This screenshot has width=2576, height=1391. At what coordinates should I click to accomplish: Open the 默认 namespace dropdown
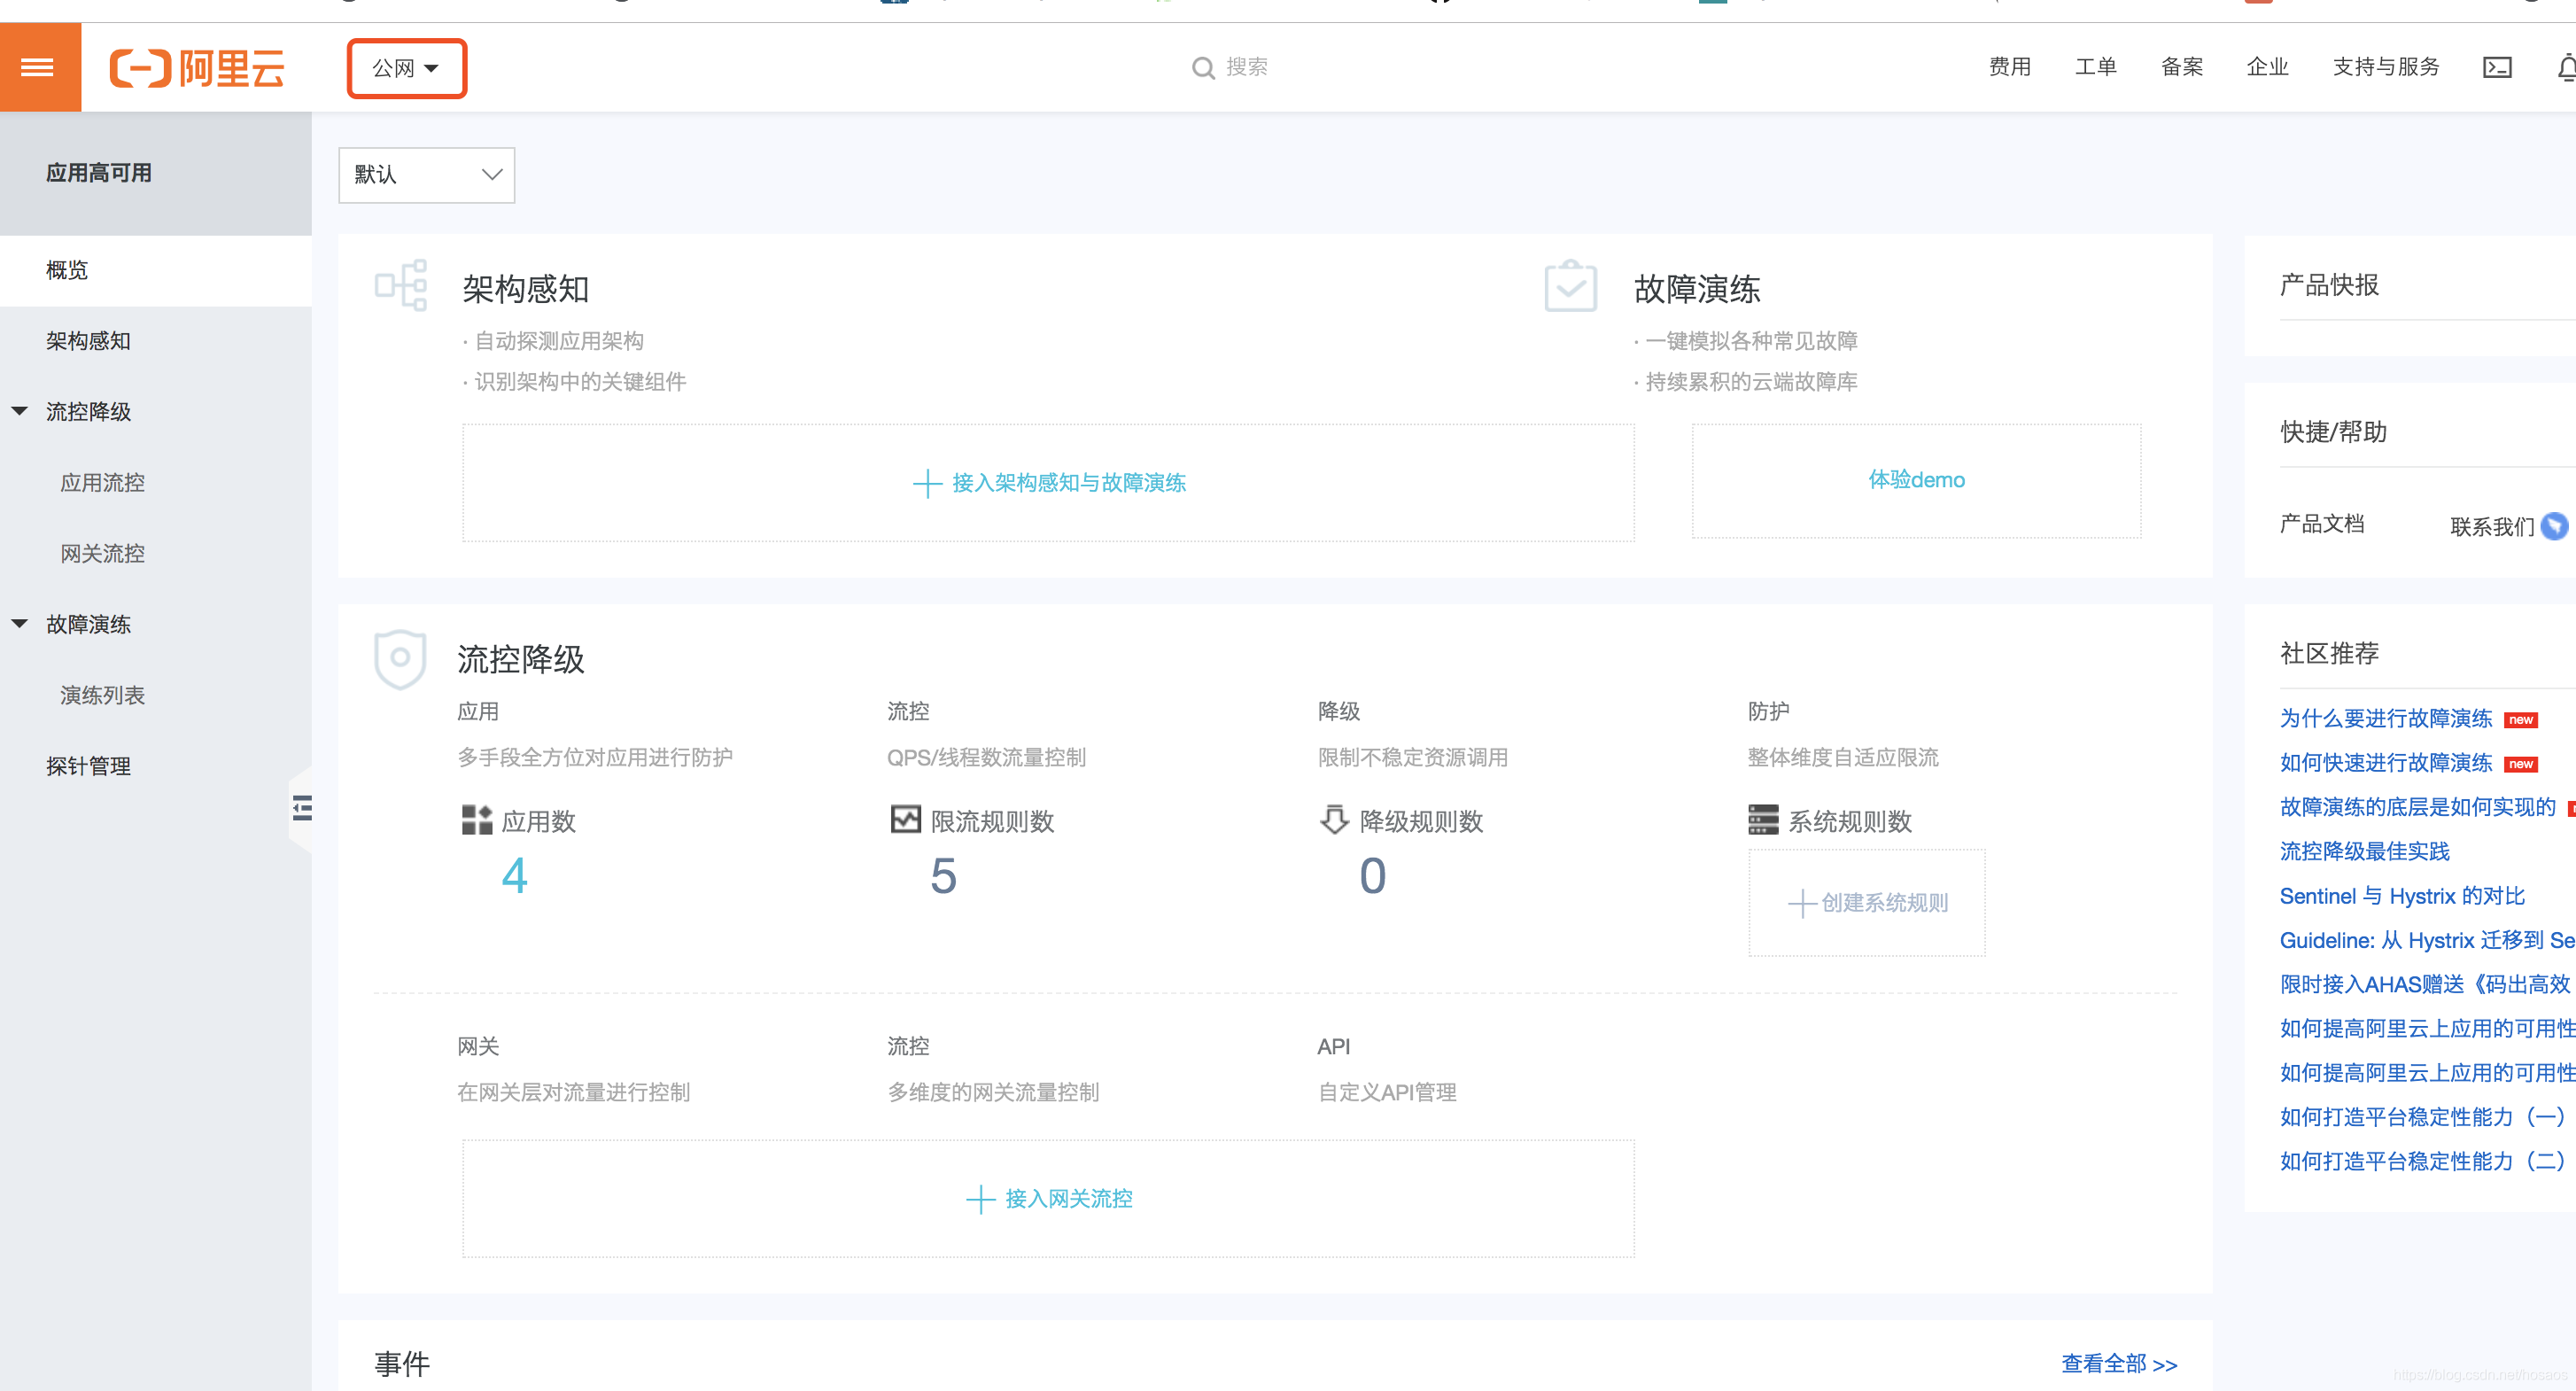tap(426, 175)
